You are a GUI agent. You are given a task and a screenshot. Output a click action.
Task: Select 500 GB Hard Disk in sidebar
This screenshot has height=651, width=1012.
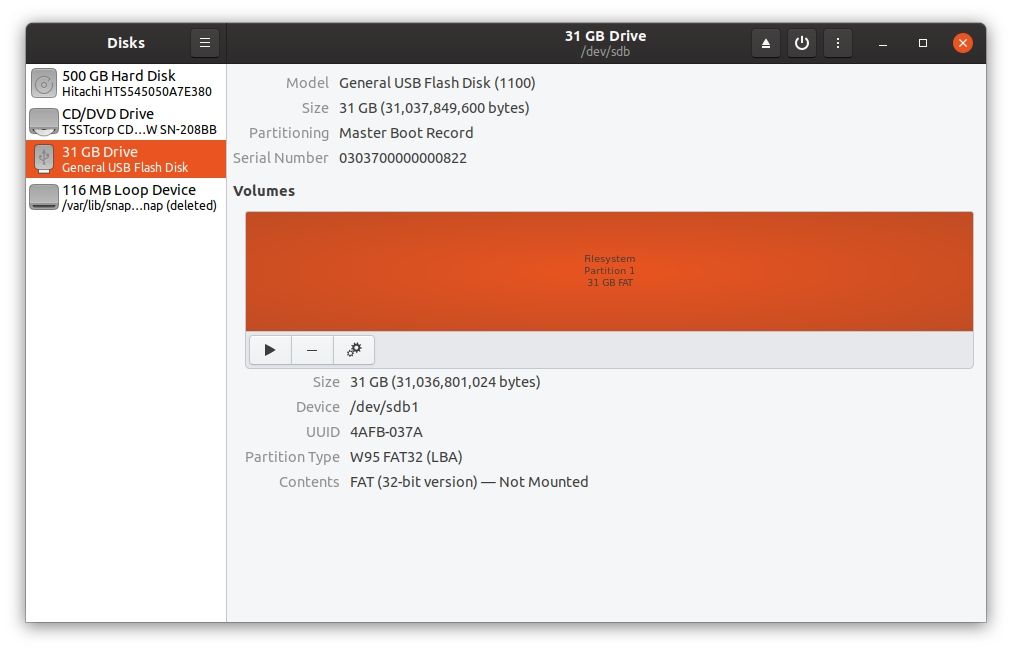click(126, 83)
